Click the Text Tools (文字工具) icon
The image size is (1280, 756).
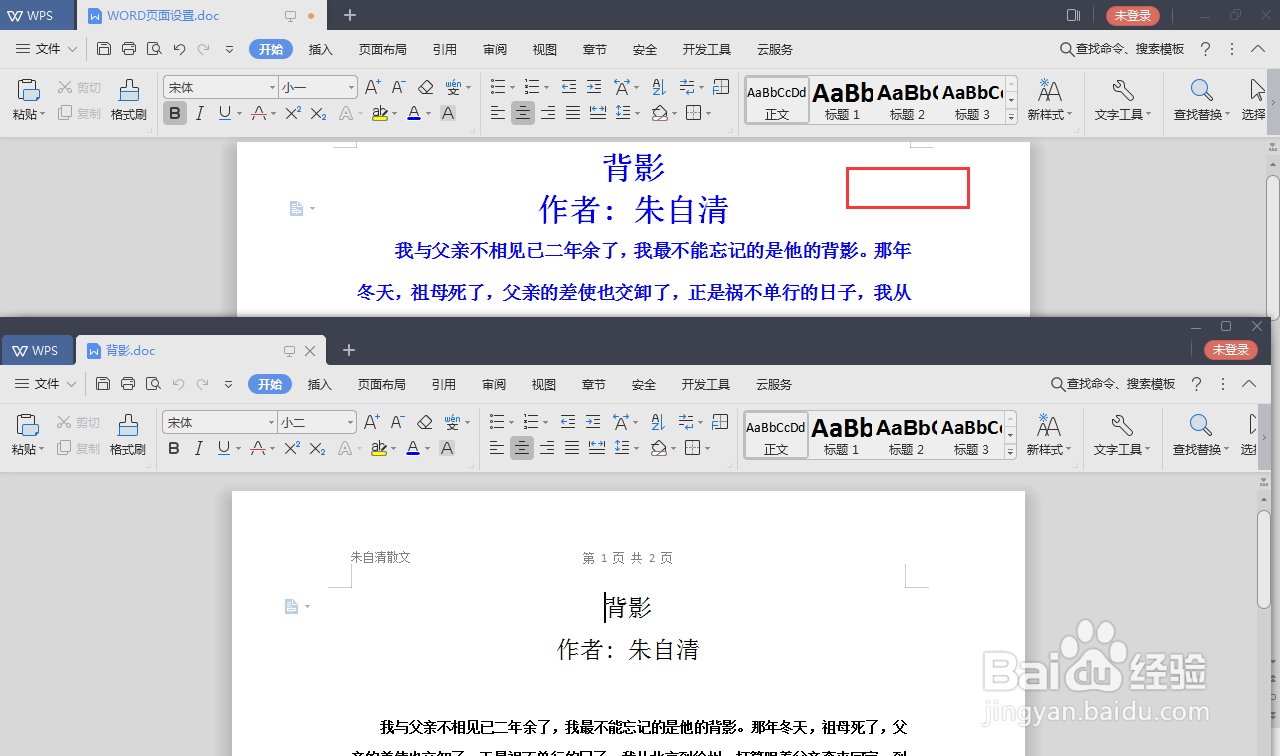click(x=1122, y=98)
